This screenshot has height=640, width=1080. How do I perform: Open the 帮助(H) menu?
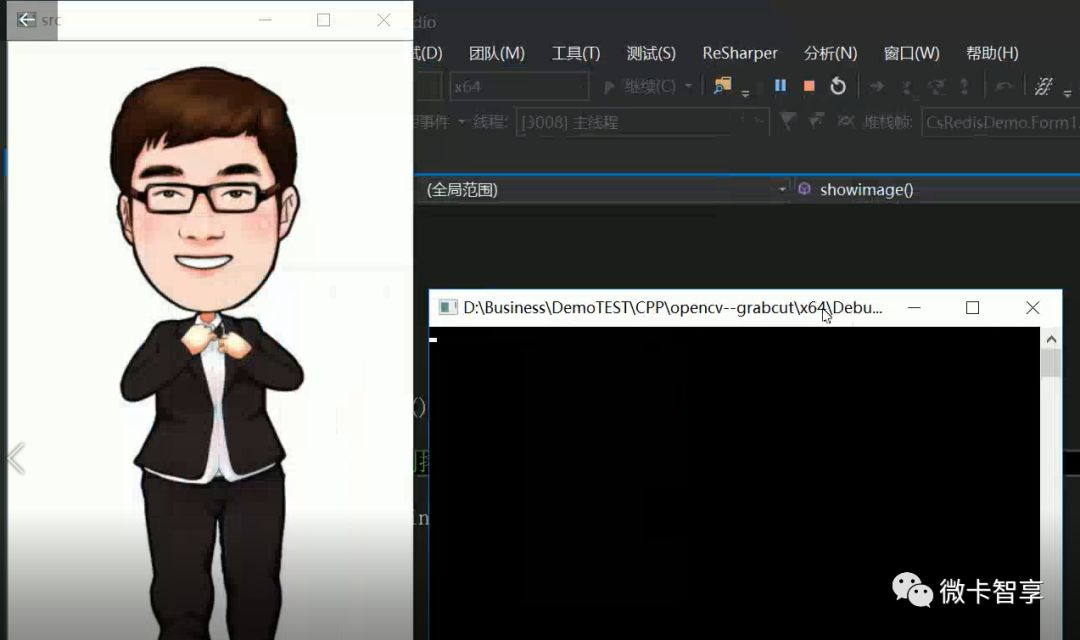(x=992, y=53)
